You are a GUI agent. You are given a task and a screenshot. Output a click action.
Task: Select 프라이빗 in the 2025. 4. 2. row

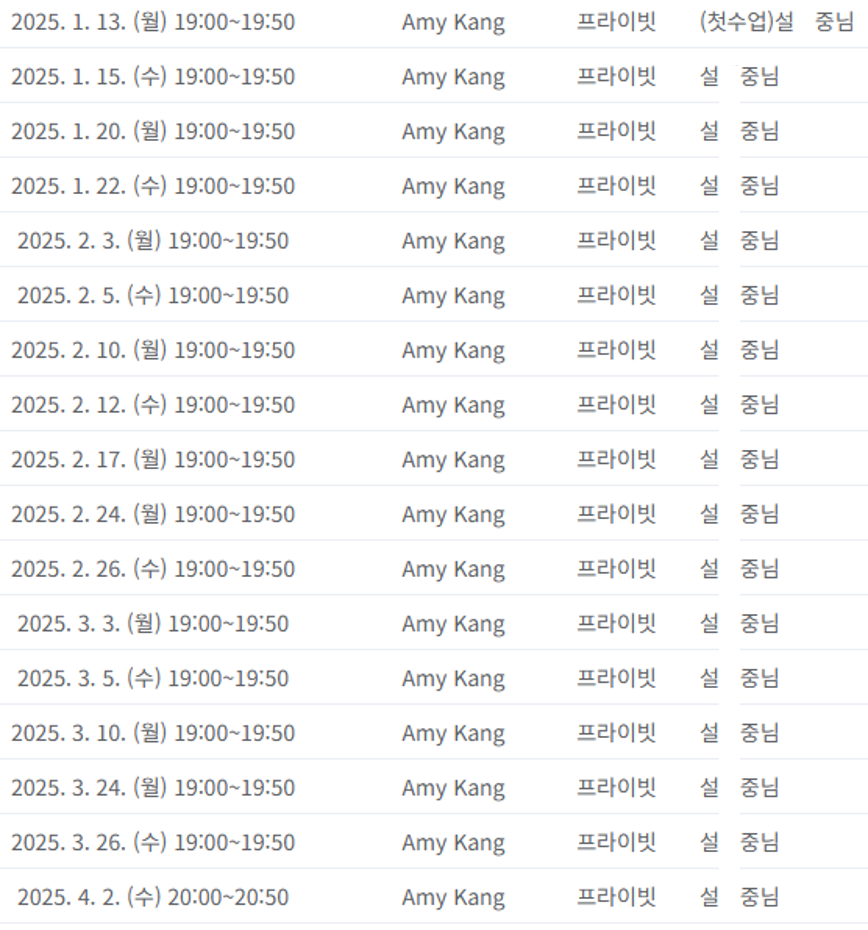[616, 896]
